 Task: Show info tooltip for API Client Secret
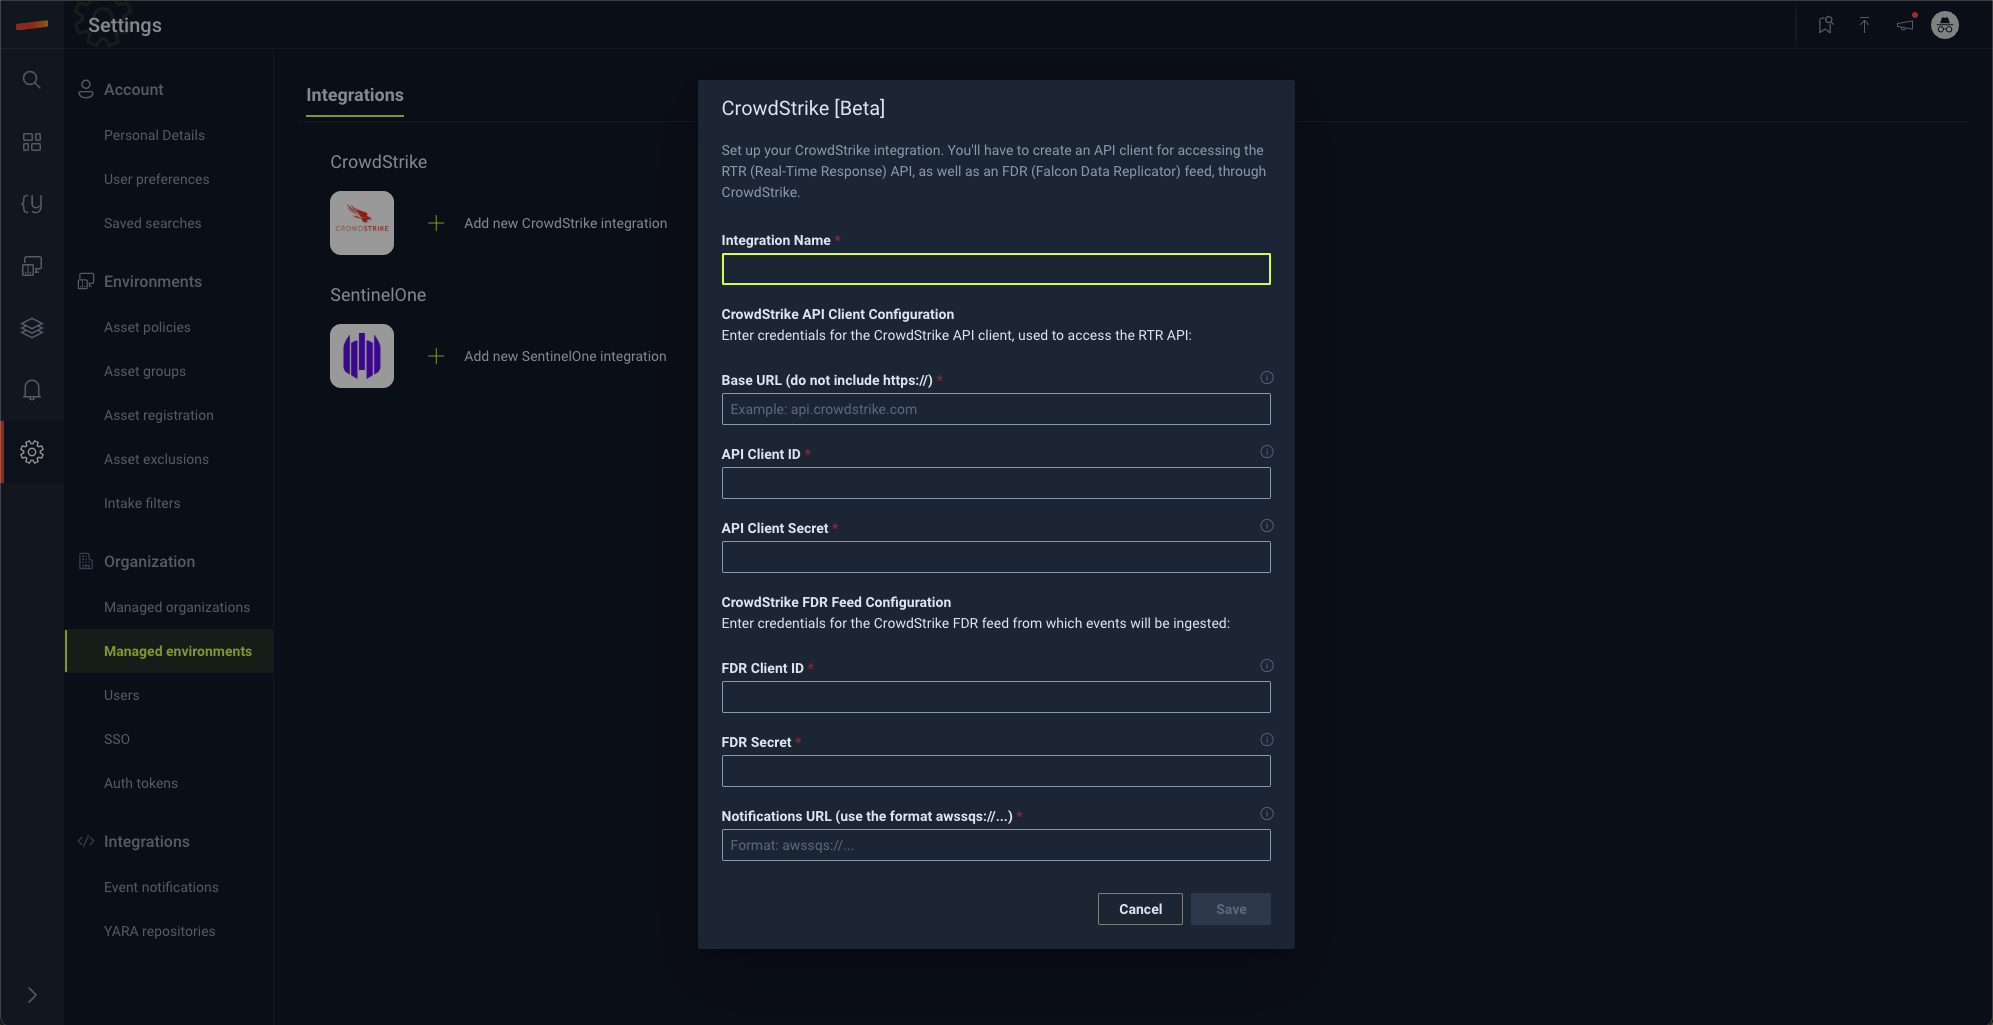[x=1267, y=526]
